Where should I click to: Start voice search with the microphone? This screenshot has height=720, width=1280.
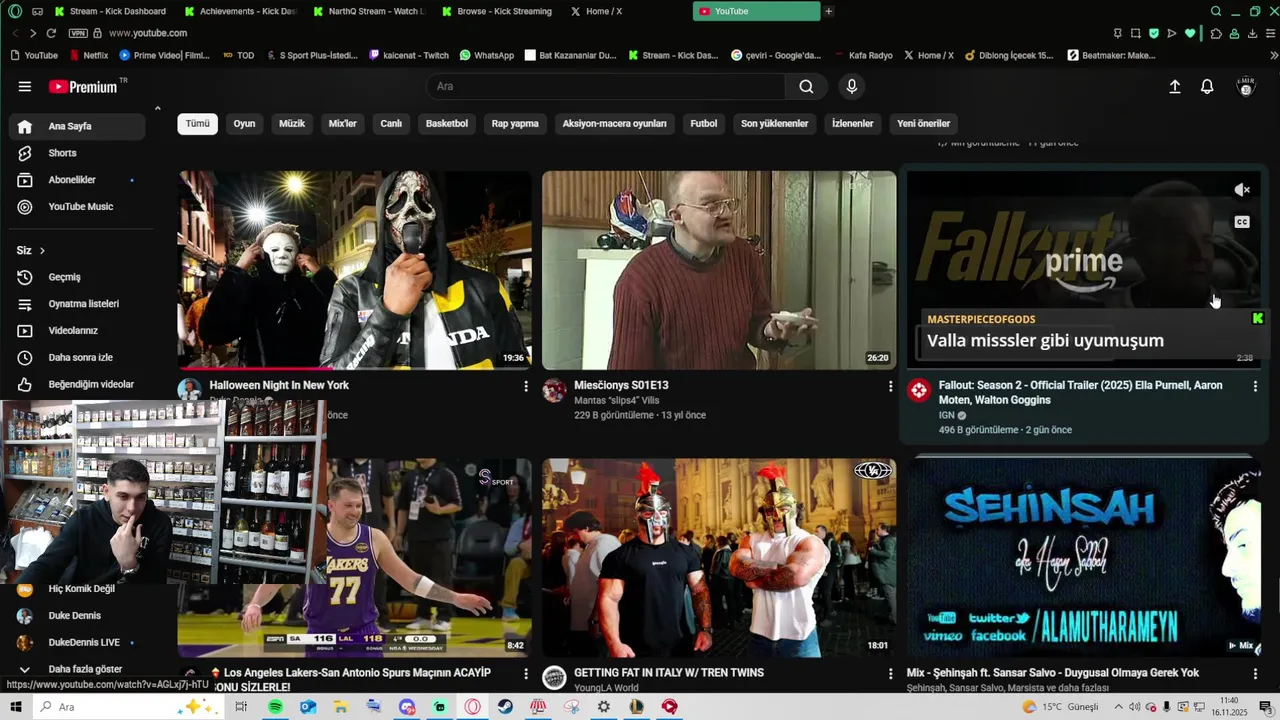point(852,86)
